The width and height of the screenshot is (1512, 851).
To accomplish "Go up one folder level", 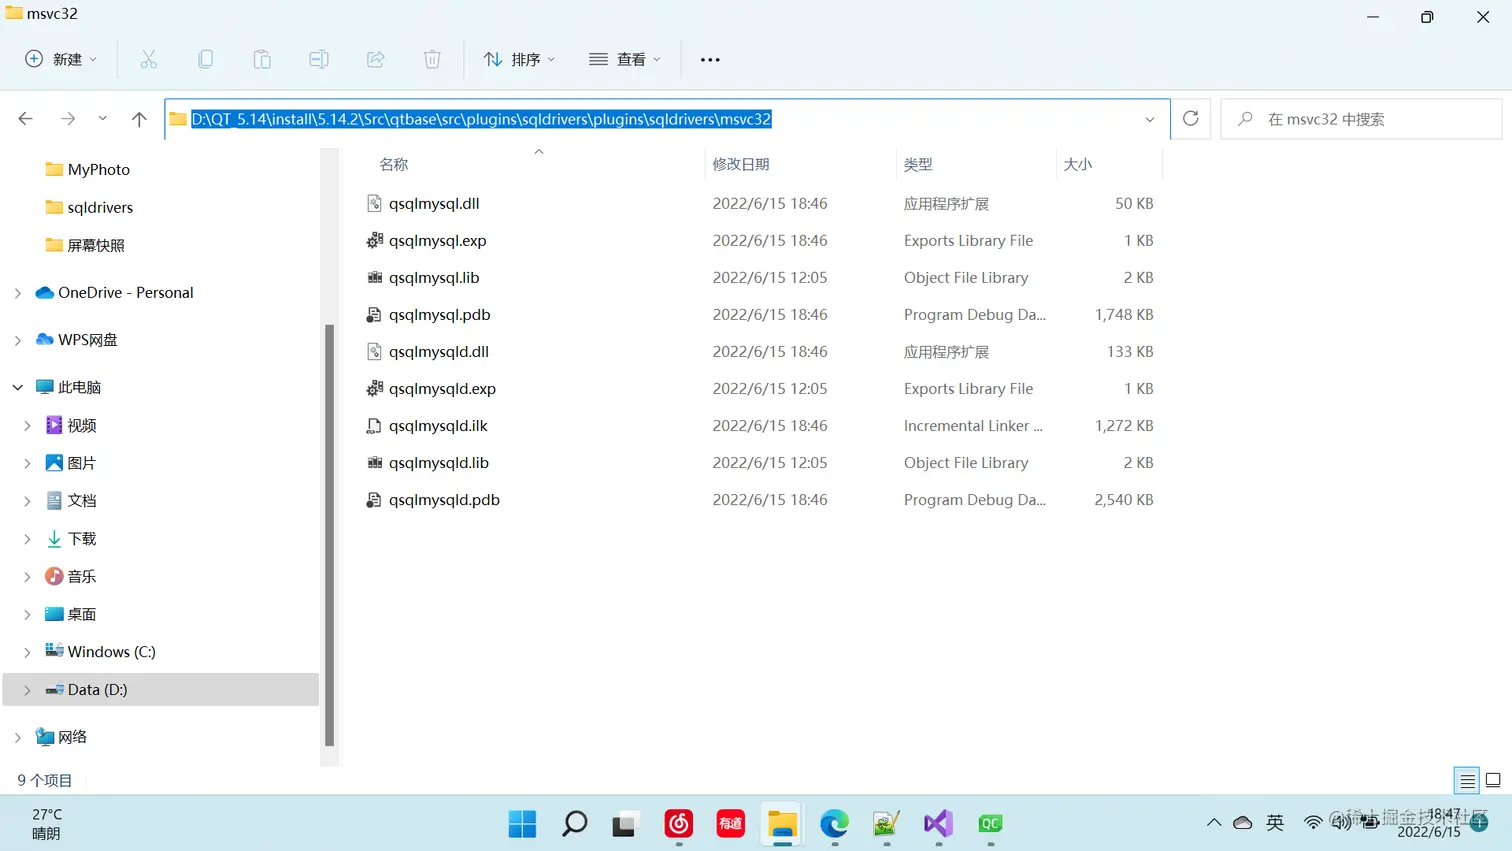I will tap(139, 119).
